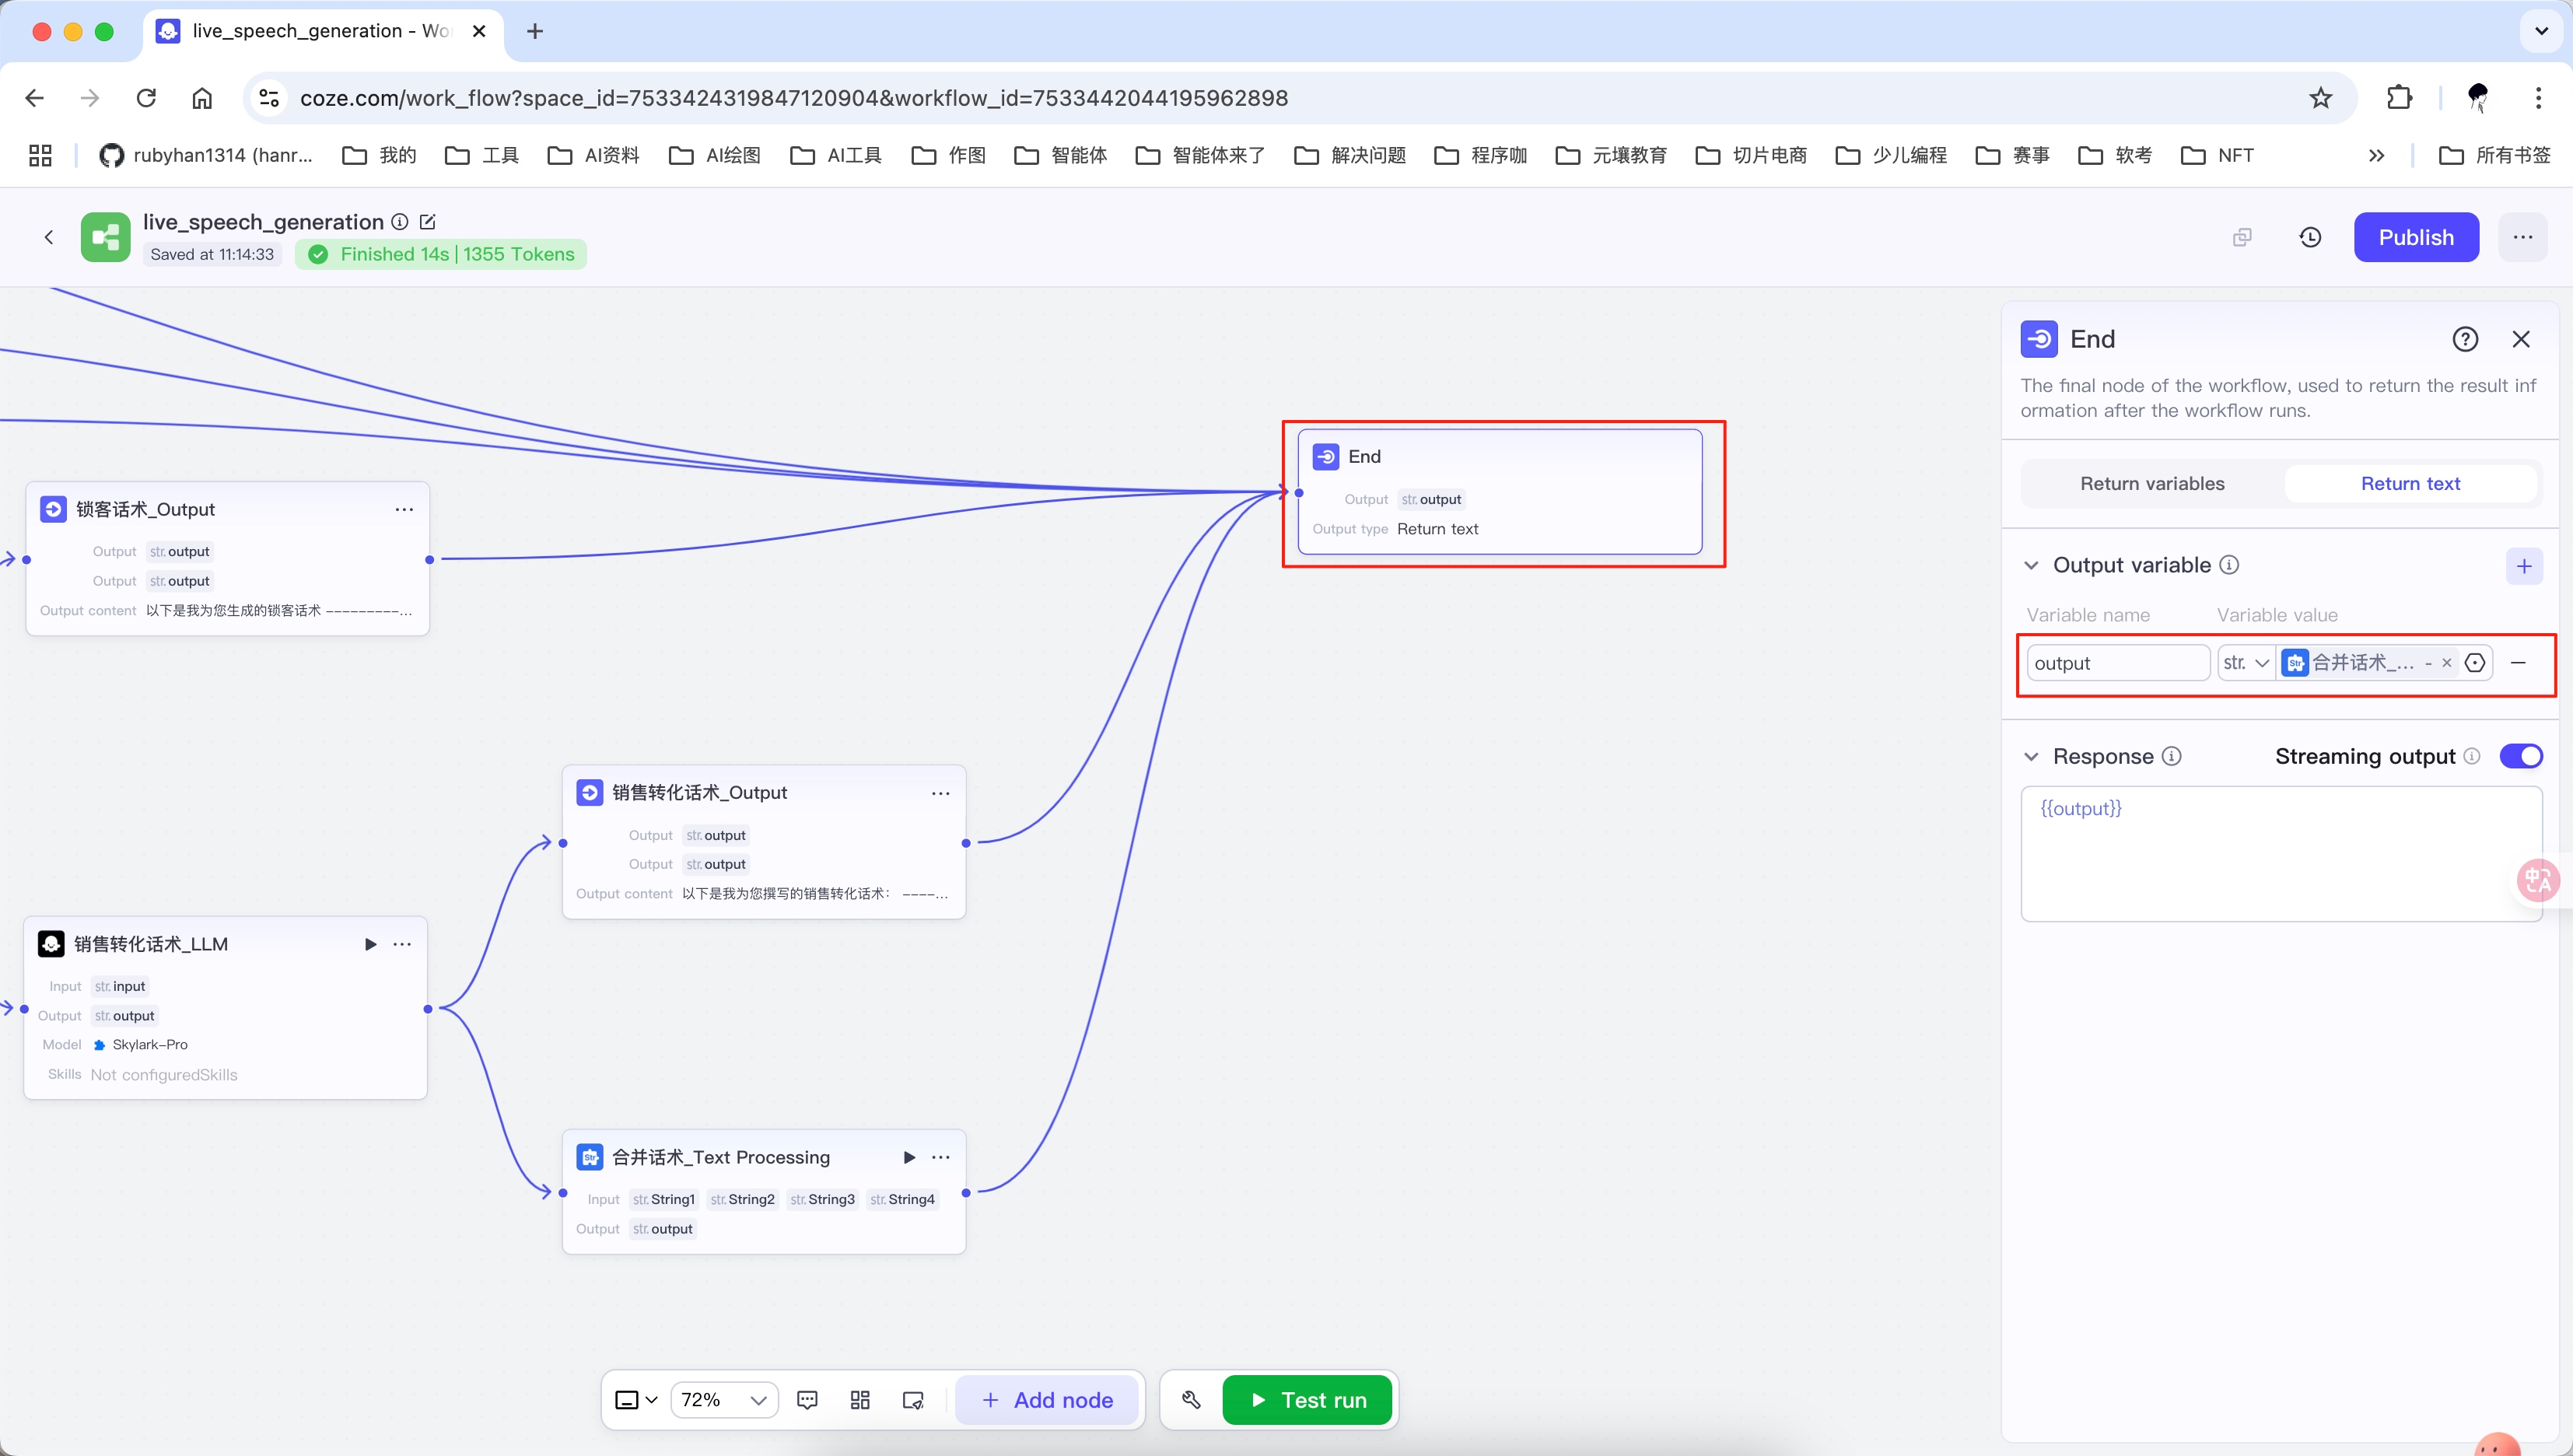
Task: Open the comment icon in bottom toolbar
Action: [807, 1400]
